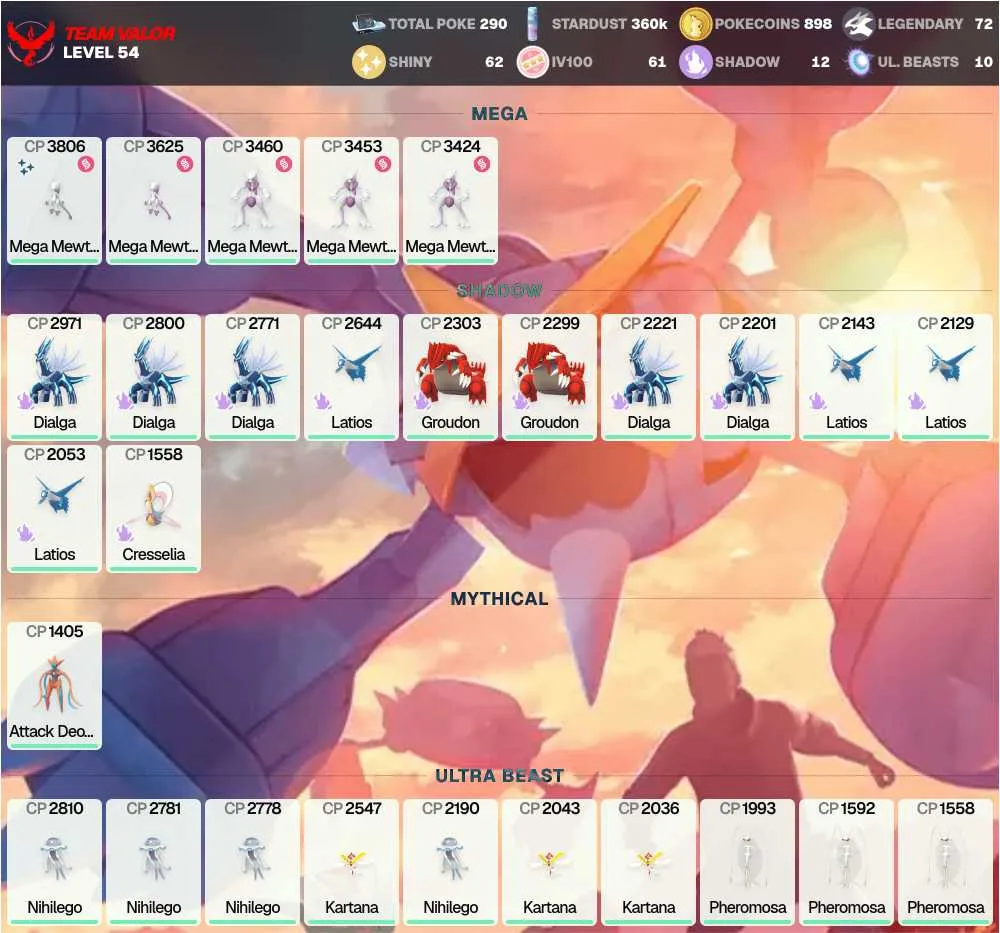Open the Attack Deoxys CP 1405 card
This screenshot has width=1000, height=933.
click(54, 686)
